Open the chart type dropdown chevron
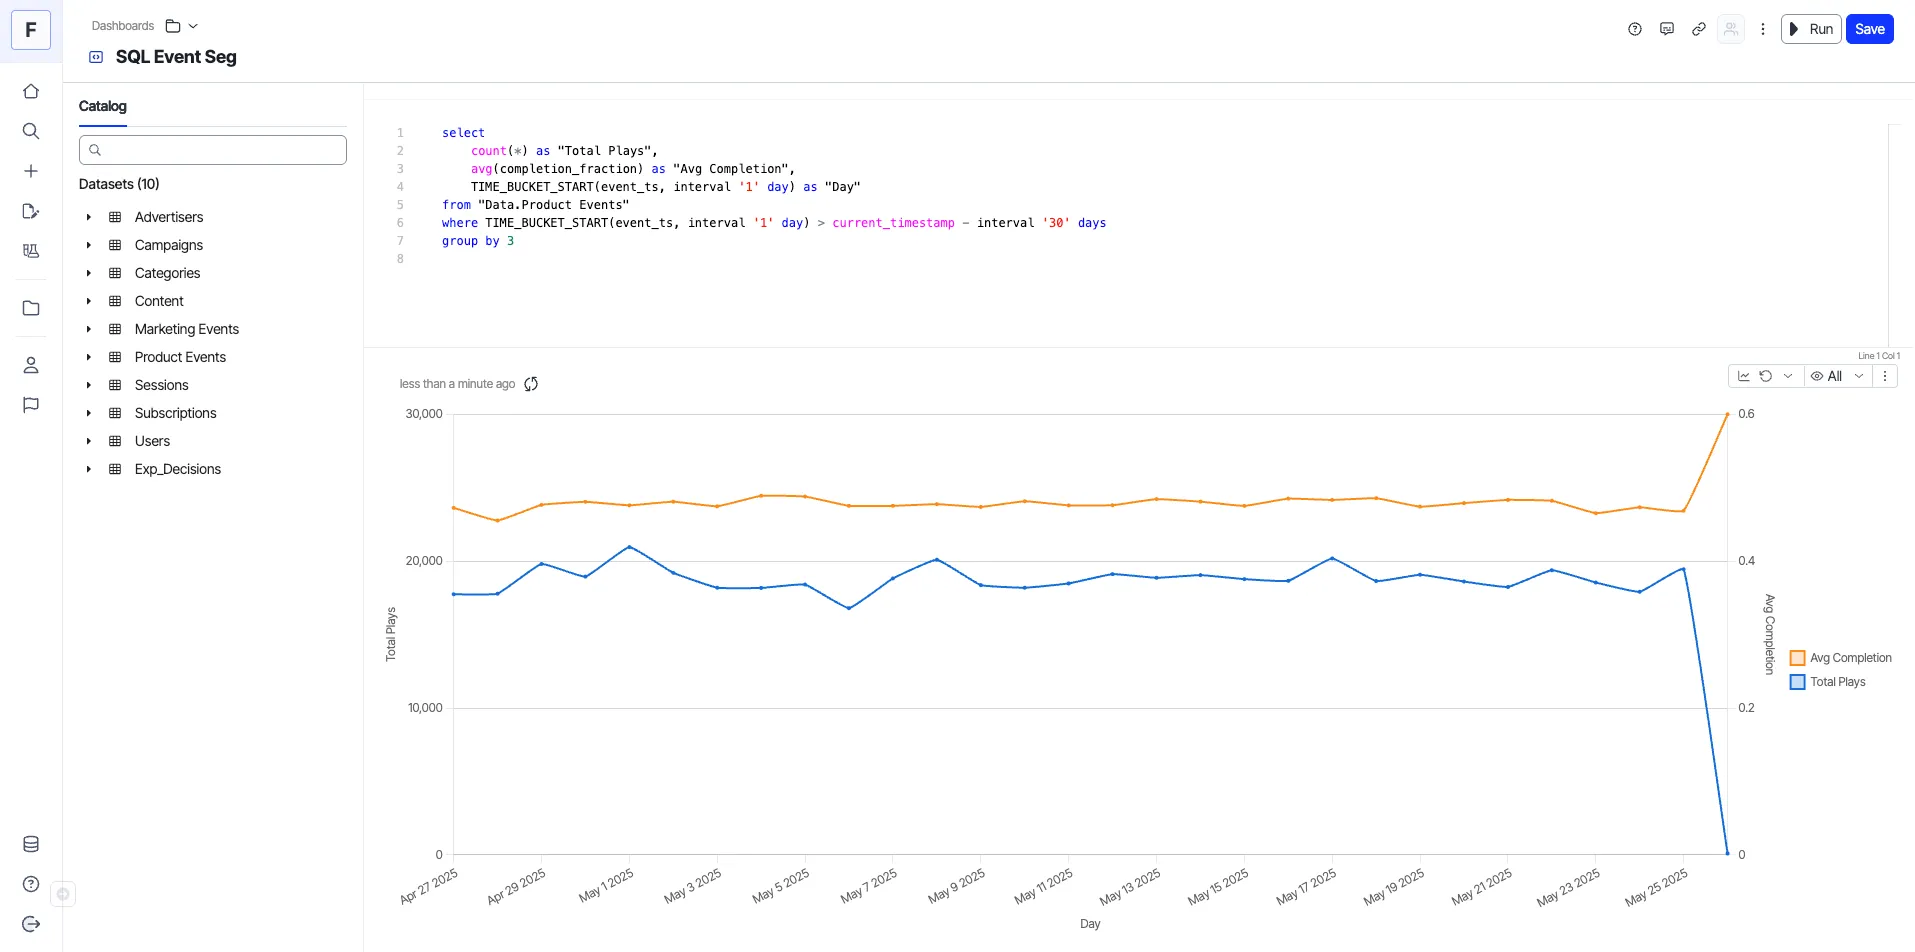Screen dimensions: 1915x952 pos(1788,376)
